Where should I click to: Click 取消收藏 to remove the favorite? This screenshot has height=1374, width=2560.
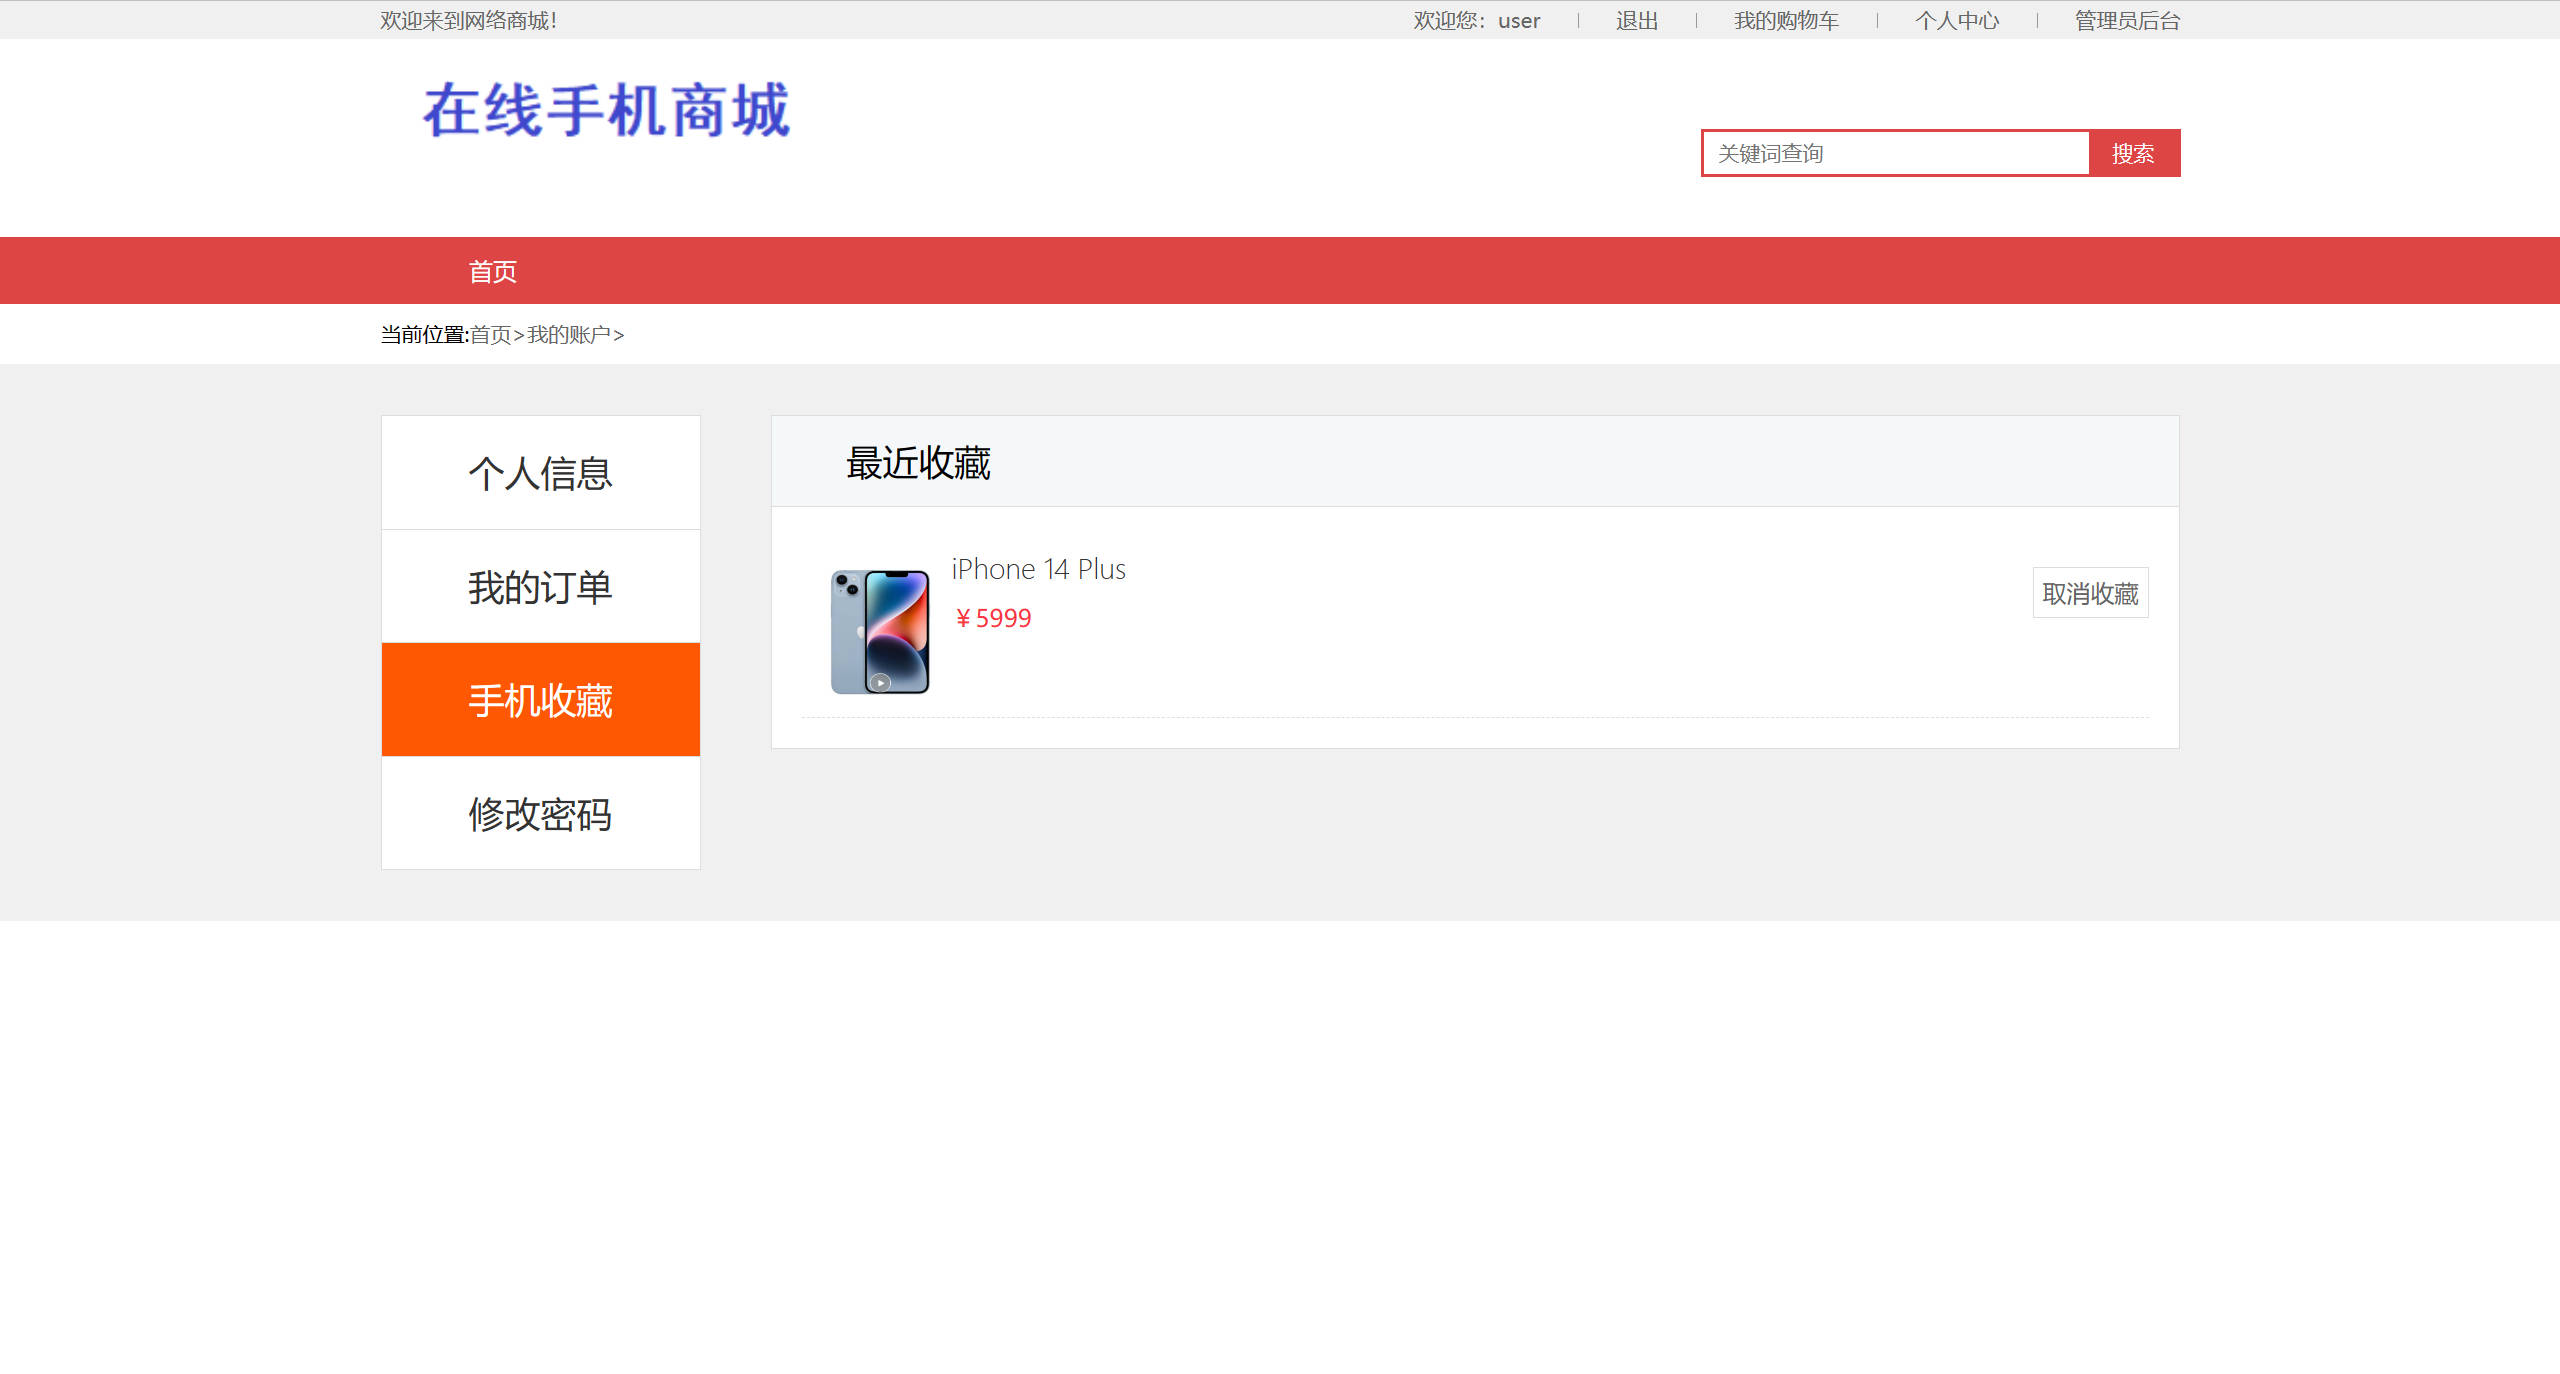pos(2090,592)
